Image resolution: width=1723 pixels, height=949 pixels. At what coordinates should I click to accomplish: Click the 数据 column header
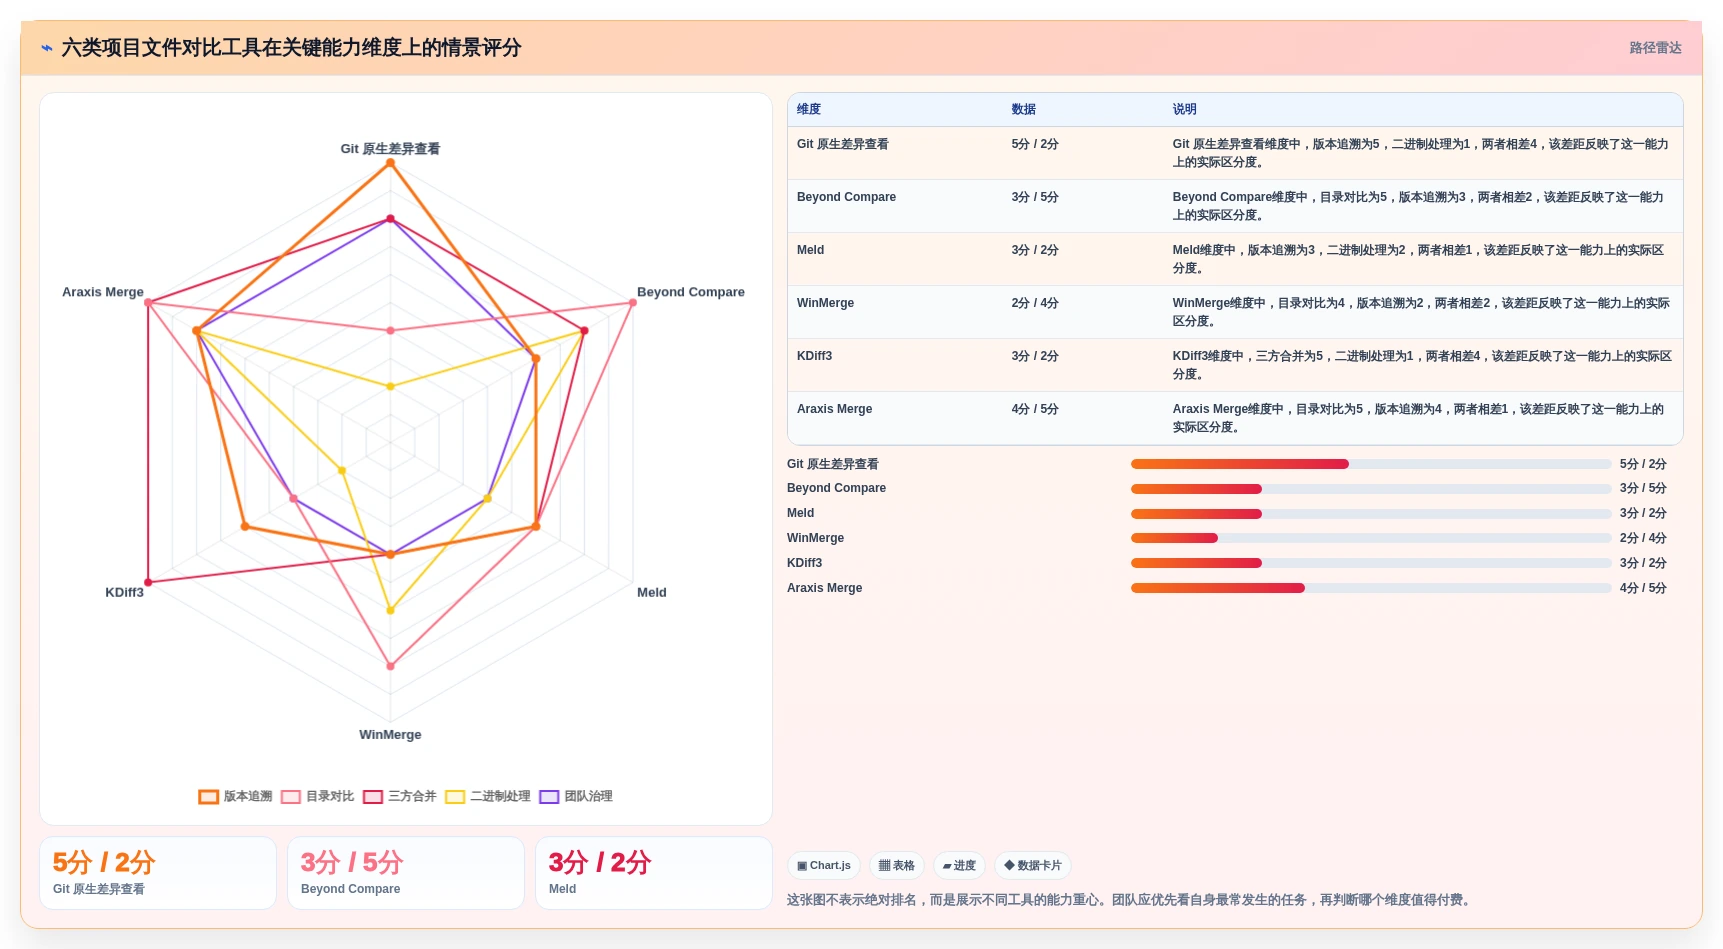click(1024, 109)
